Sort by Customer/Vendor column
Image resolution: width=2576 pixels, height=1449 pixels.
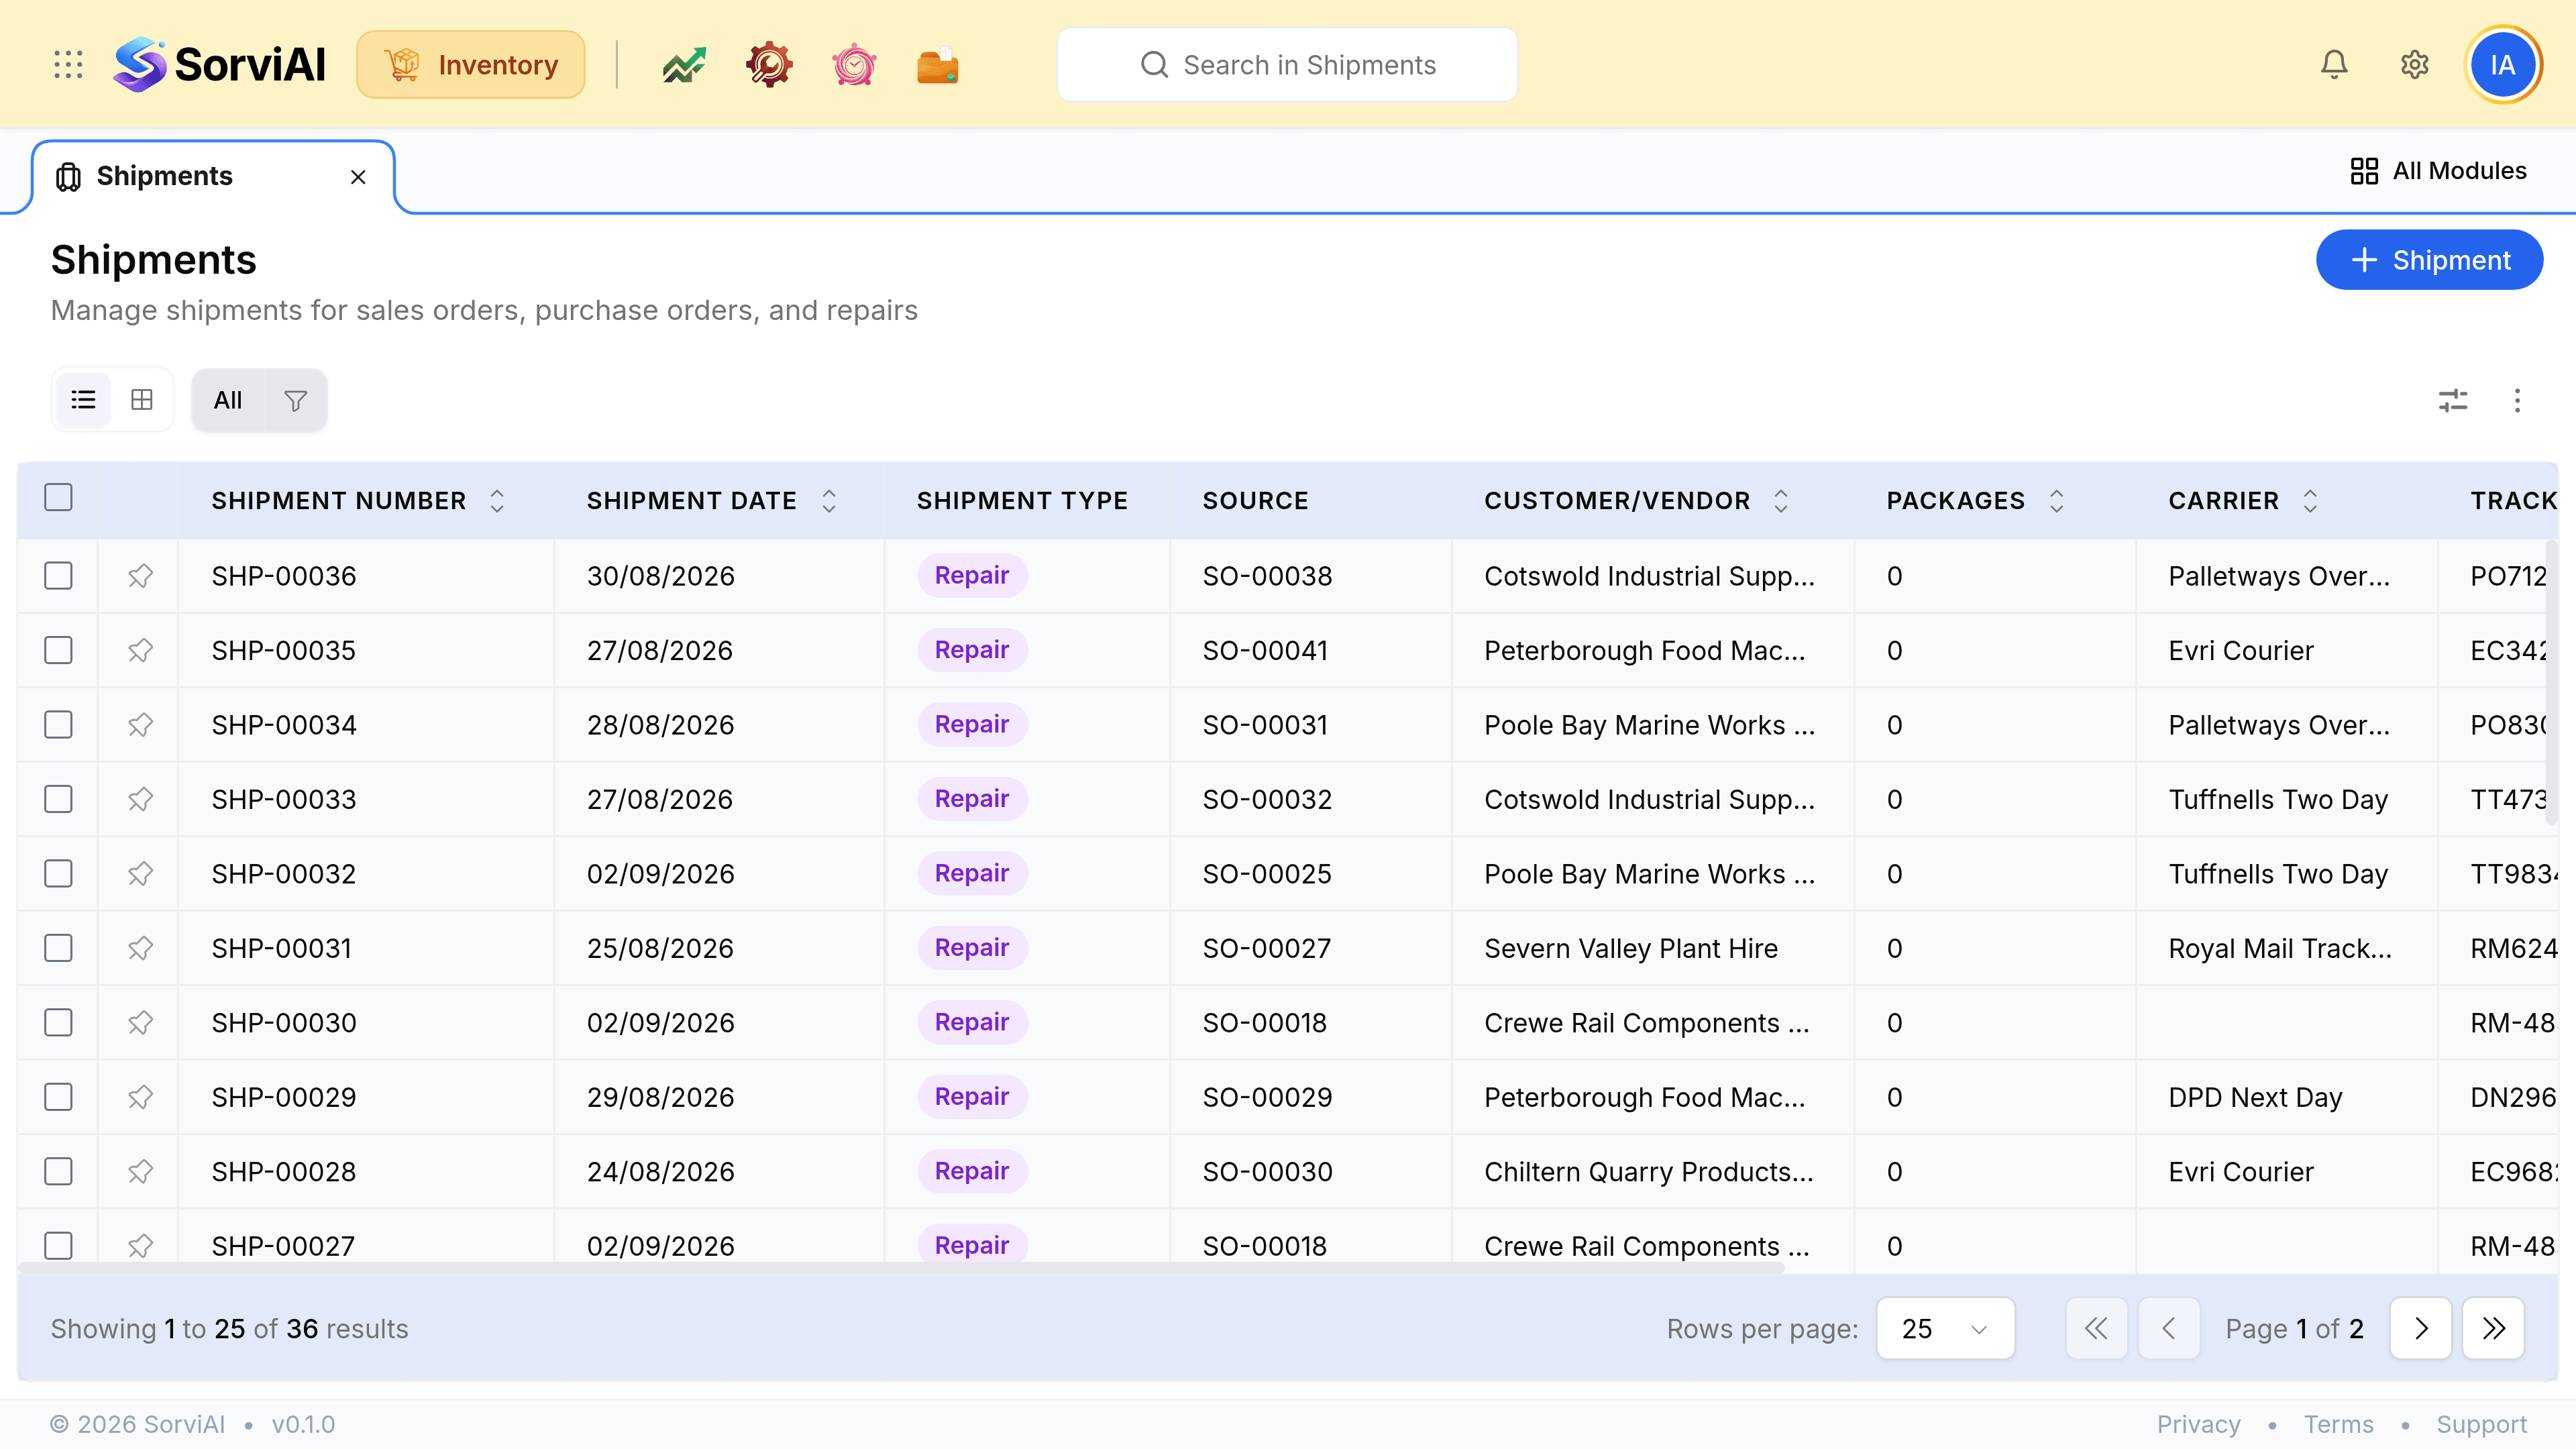tap(1781, 501)
